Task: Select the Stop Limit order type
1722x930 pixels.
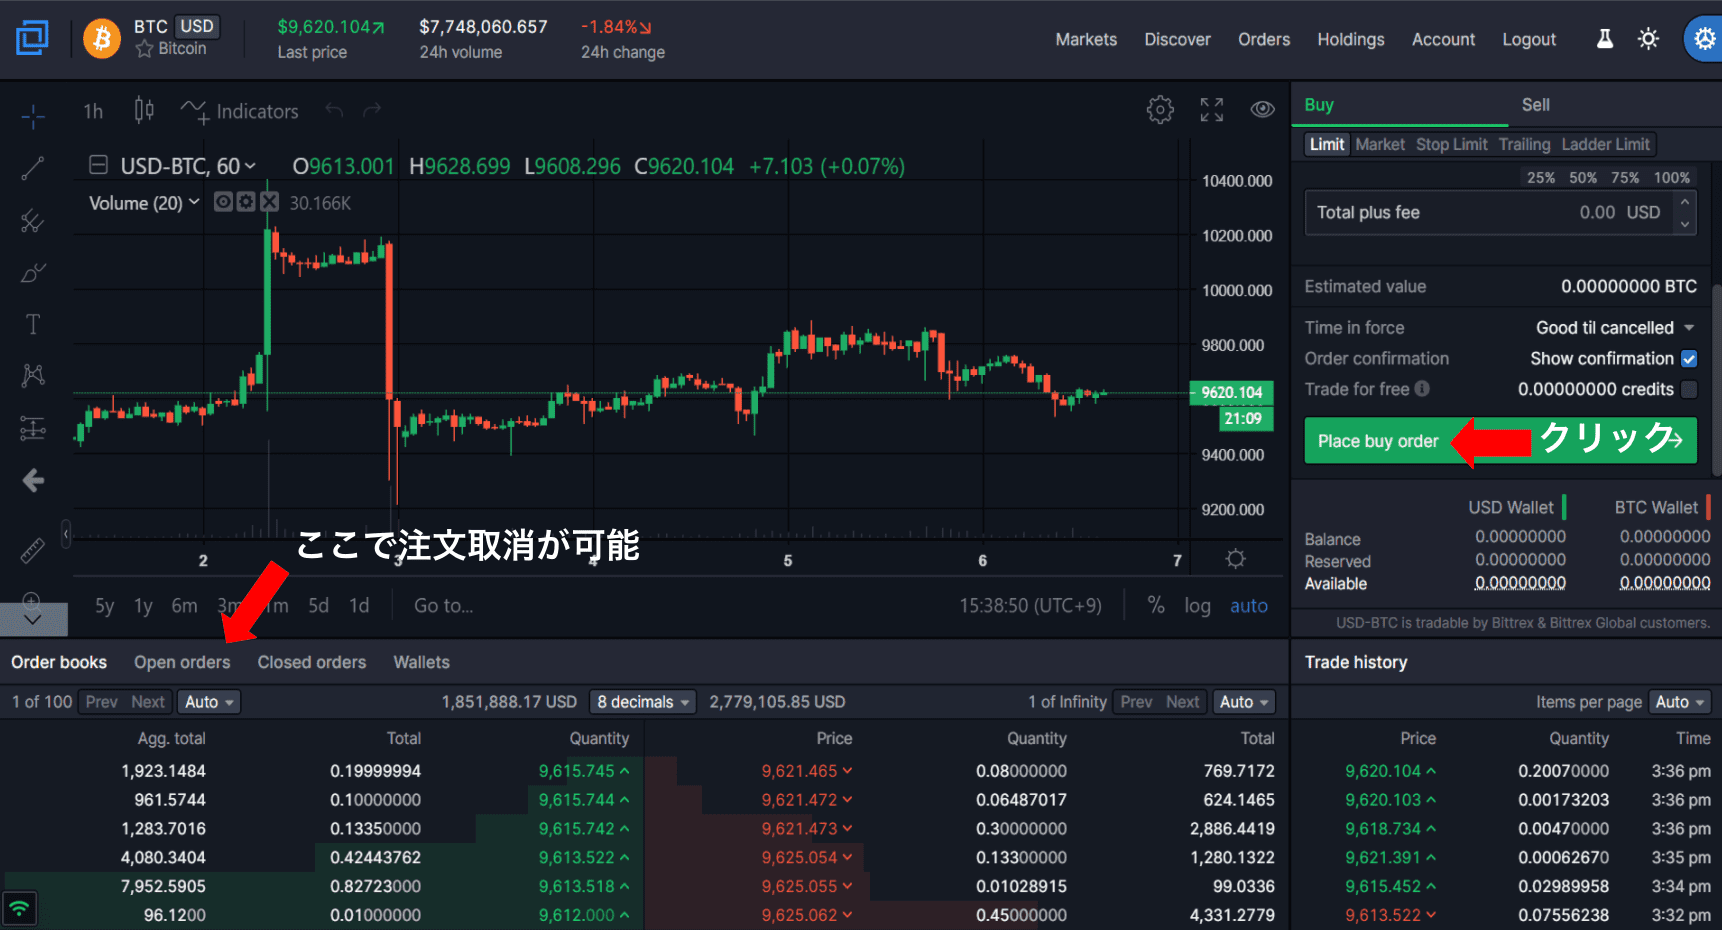Action: (1451, 144)
